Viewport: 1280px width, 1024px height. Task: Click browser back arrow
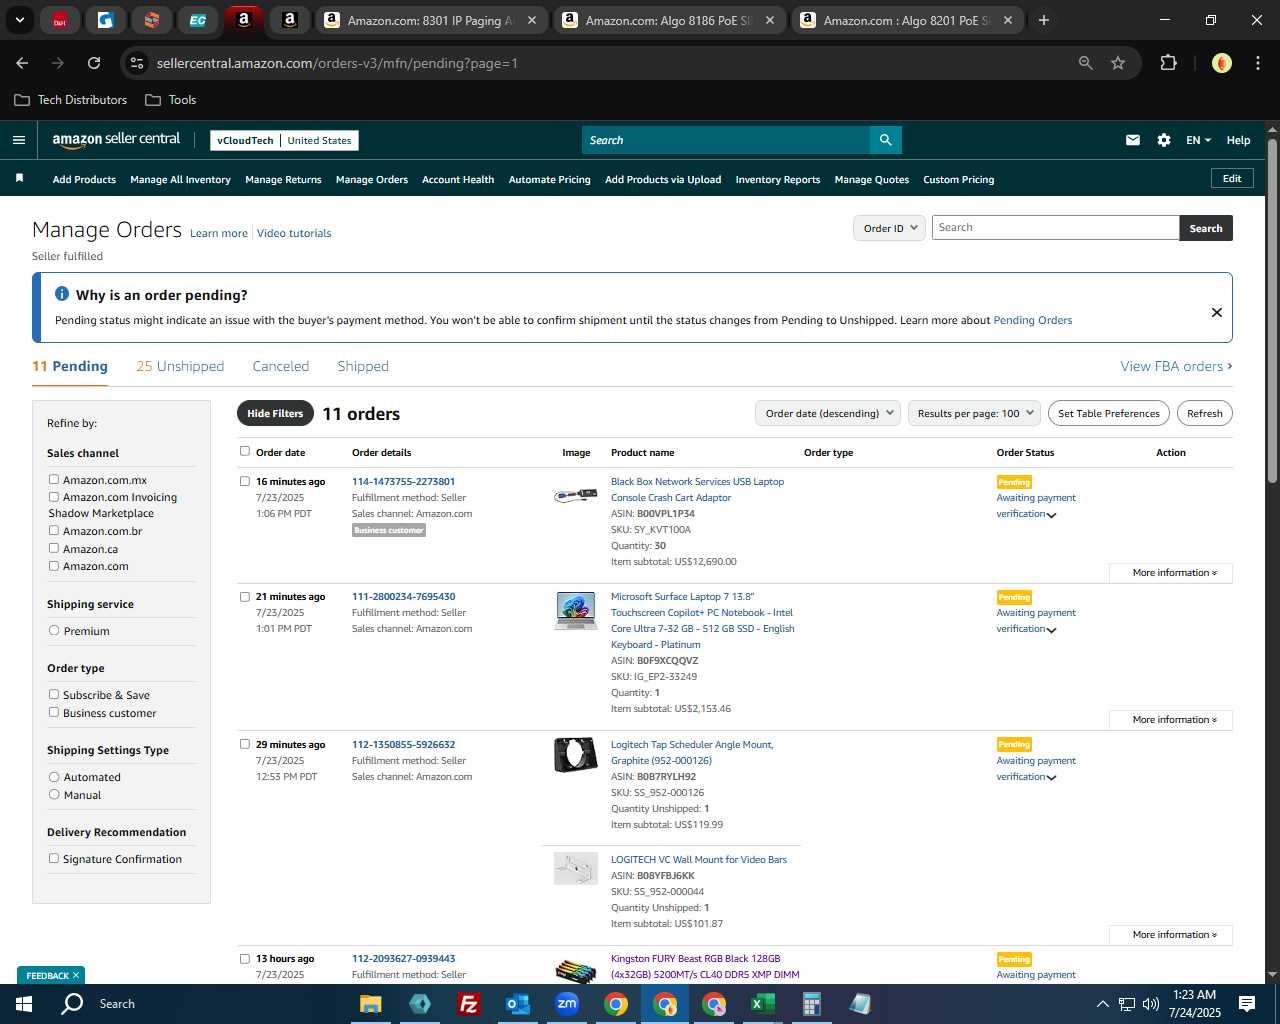(22, 63)
